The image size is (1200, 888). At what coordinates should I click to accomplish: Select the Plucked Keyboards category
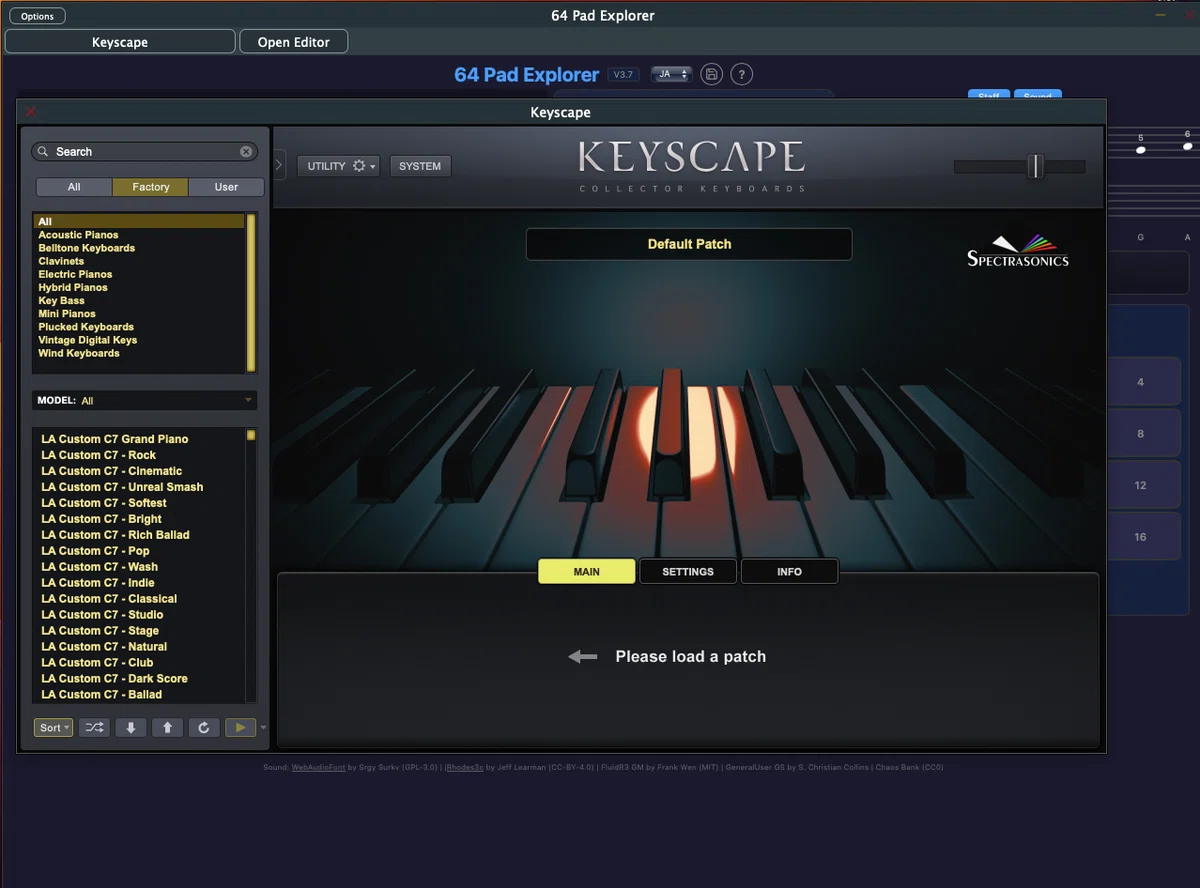[86, 327]
